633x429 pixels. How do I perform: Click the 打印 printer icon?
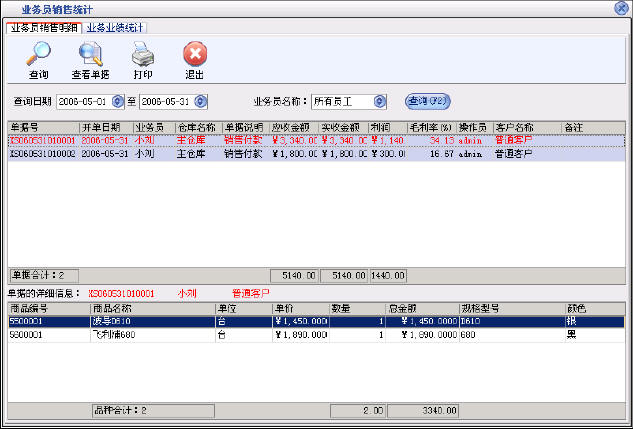click(143, 54)
